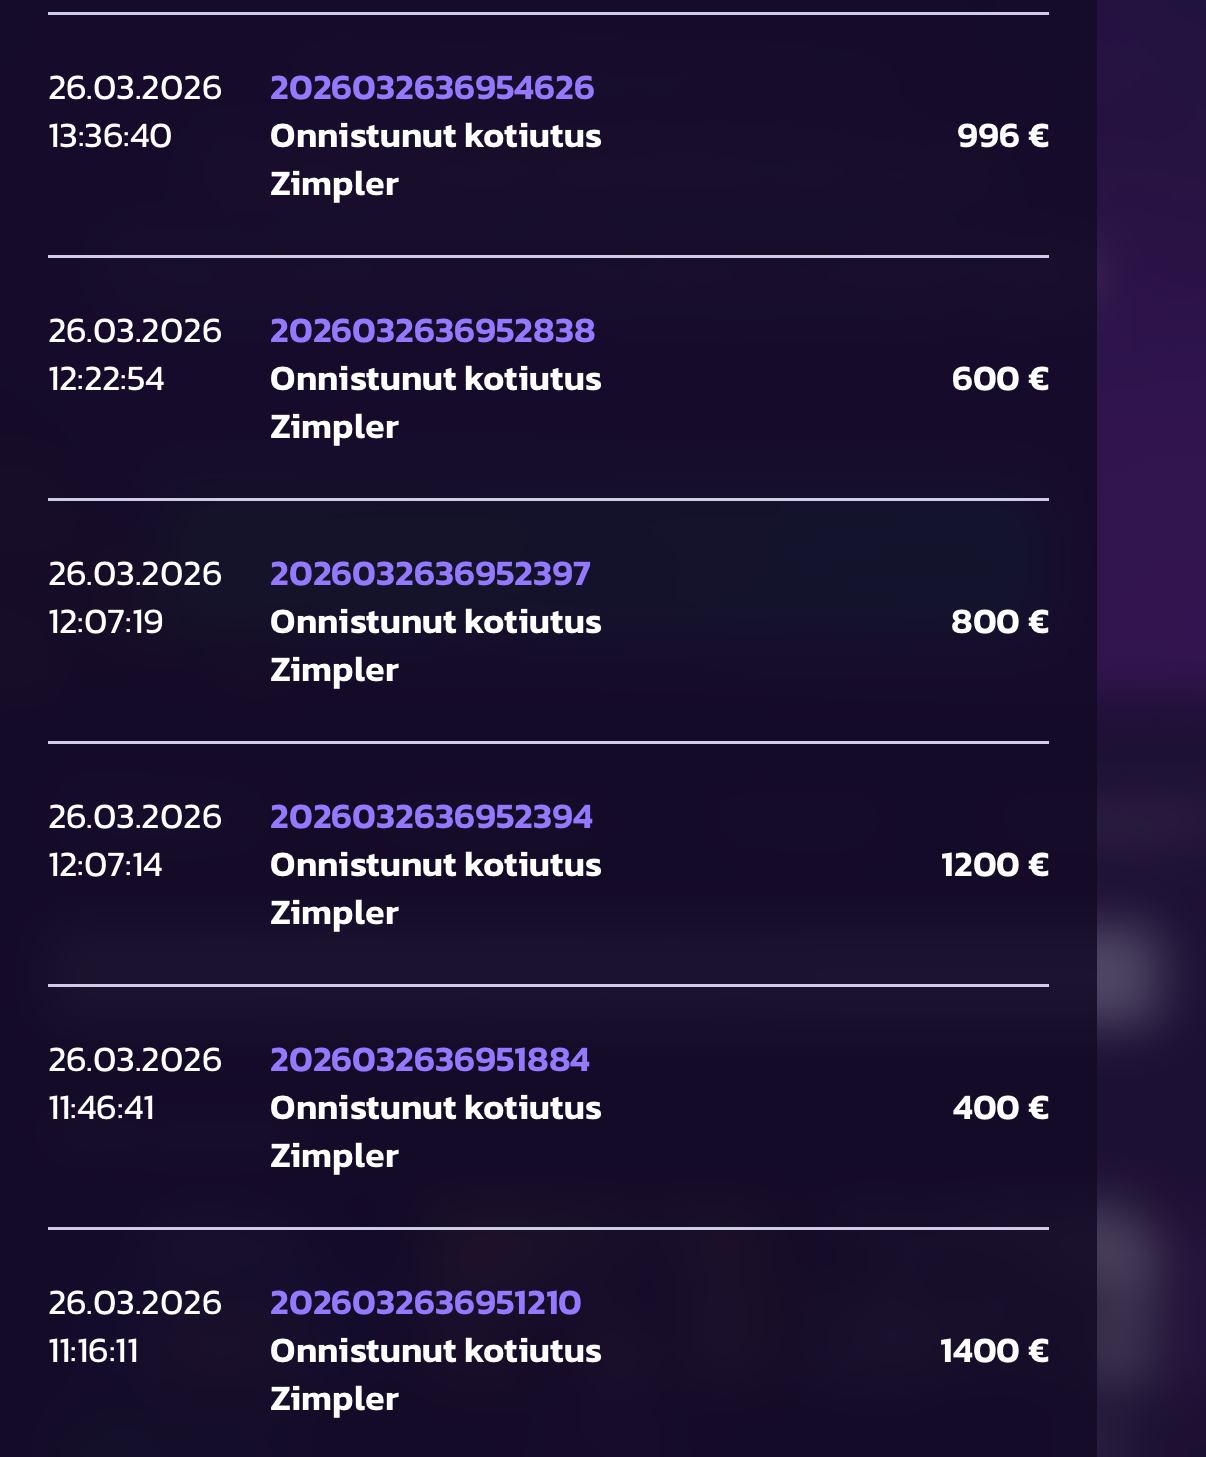Click the 996 € withdrawal amount
Viewport: 1206px width, 1457px height.
[1002, 136]
